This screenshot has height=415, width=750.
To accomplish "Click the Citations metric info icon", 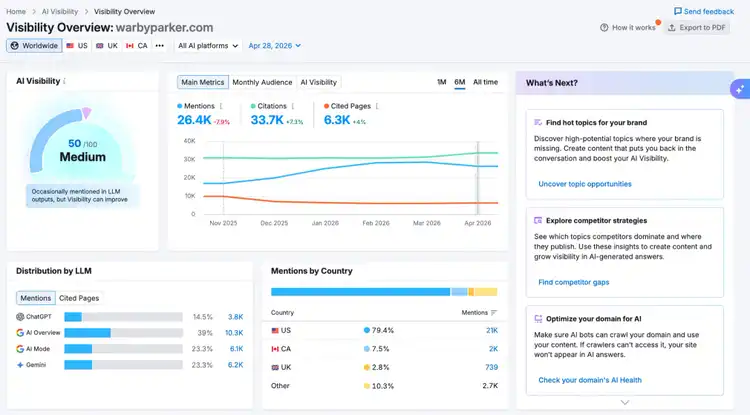I will click(293, 106).
